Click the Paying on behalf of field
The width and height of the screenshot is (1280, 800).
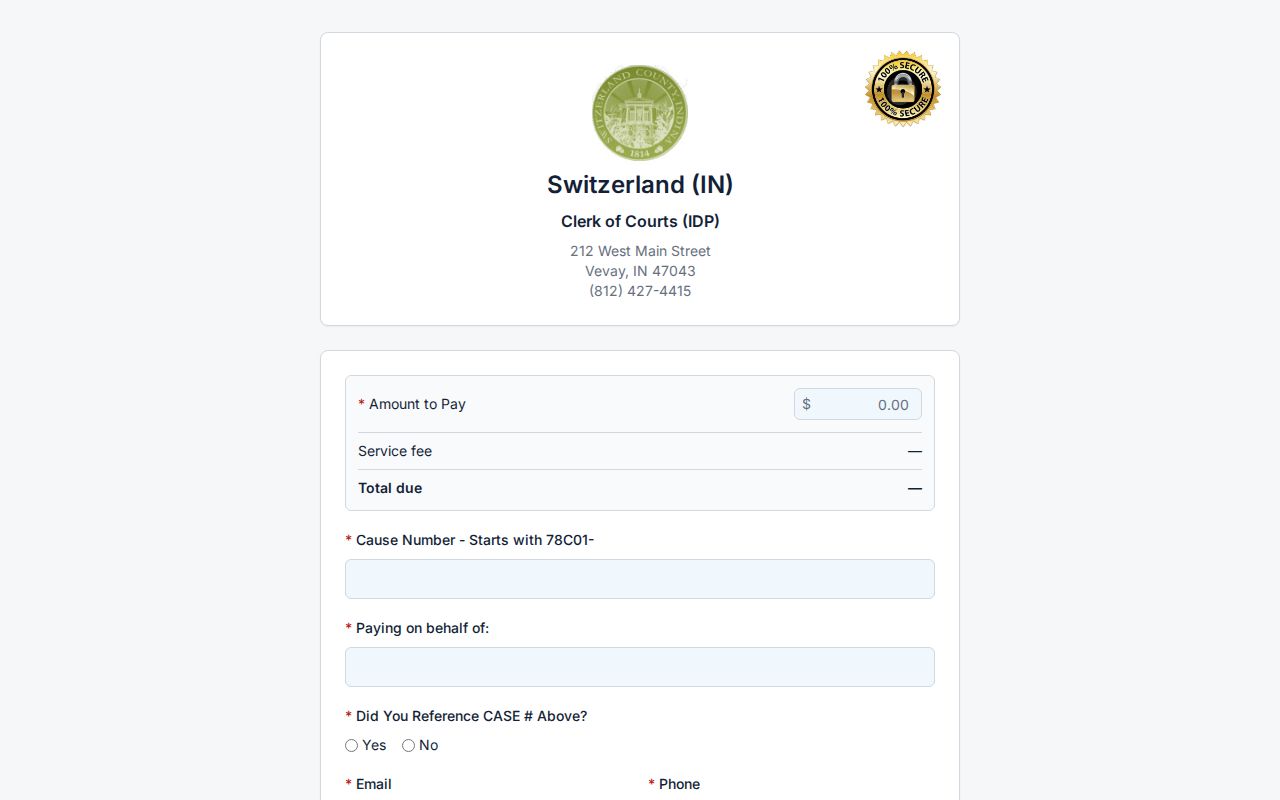coord(640,667)
